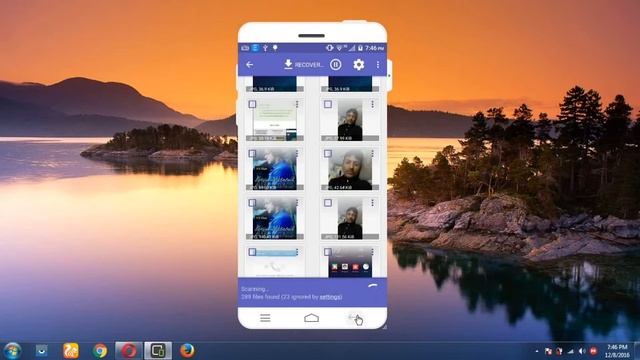Tap the 7:46 PM time in phone status bar
Screen dimensions: 640x360
374,48
